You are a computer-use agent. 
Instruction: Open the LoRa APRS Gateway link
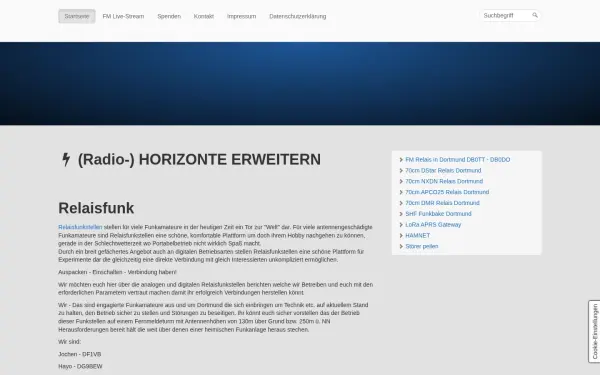tap(433, 225)
